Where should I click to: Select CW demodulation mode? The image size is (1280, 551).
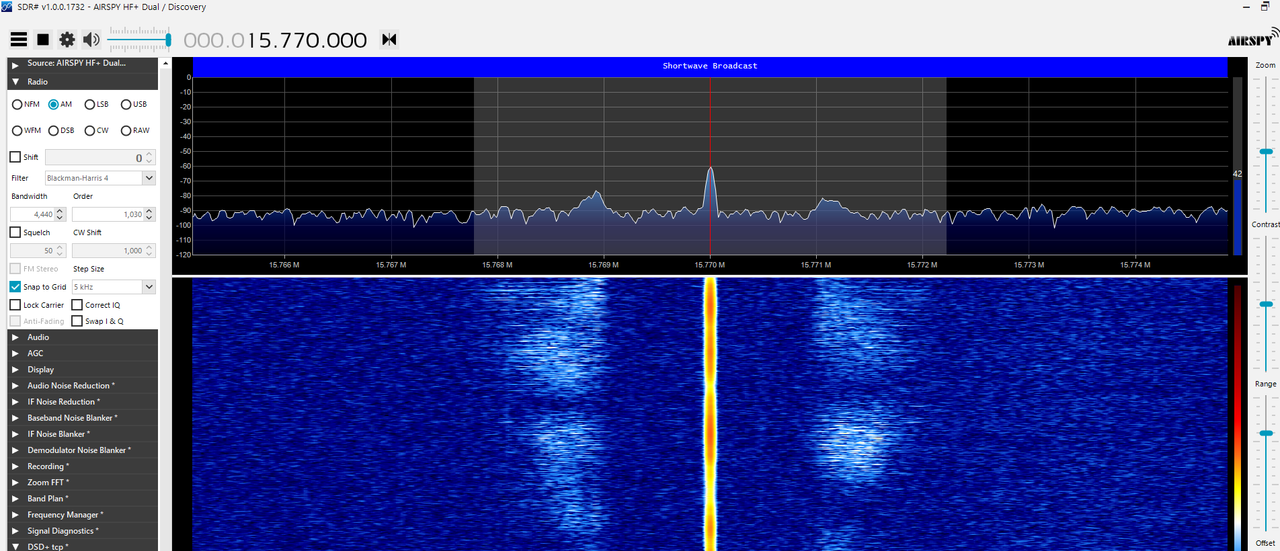[x=97, y=130]
